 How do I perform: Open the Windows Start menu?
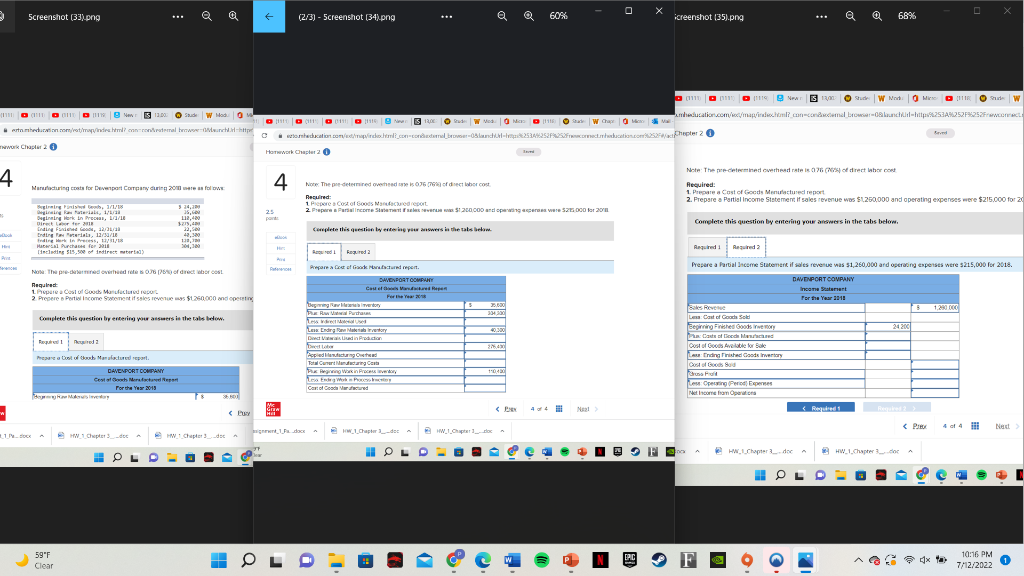(x=219, y=560)
